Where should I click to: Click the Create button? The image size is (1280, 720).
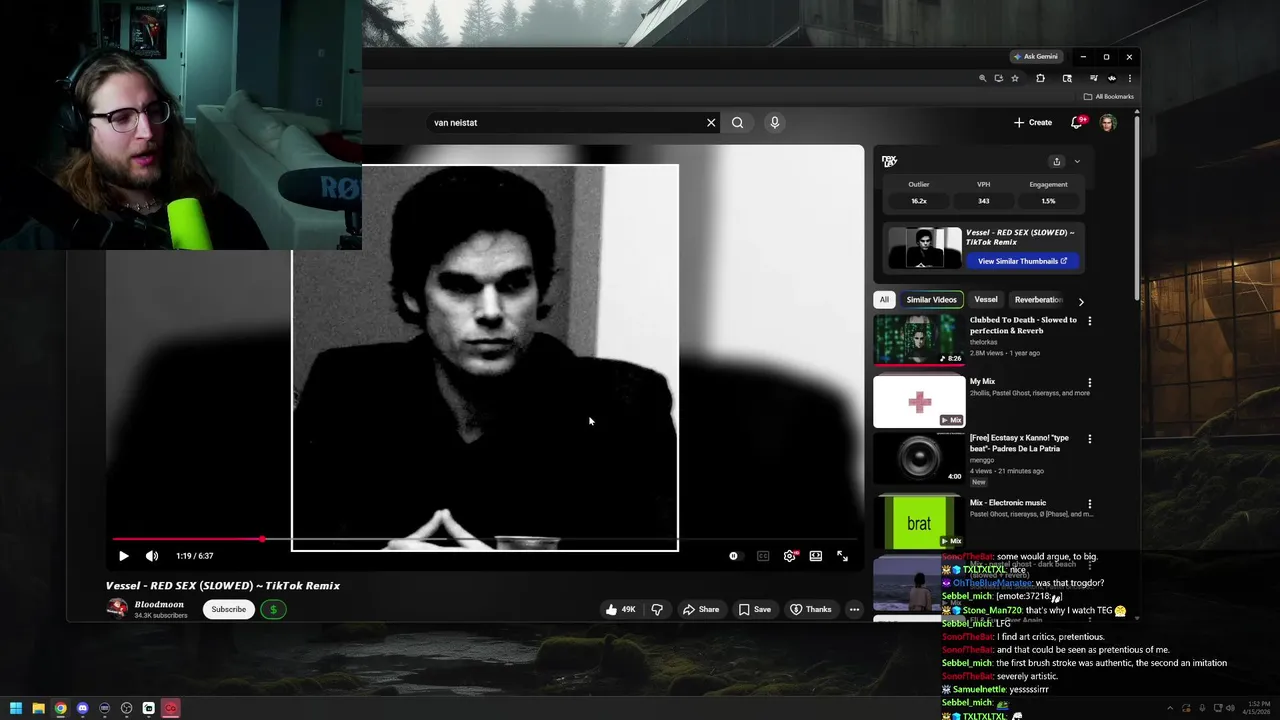pyautogui.click(x=1033, y=122)
